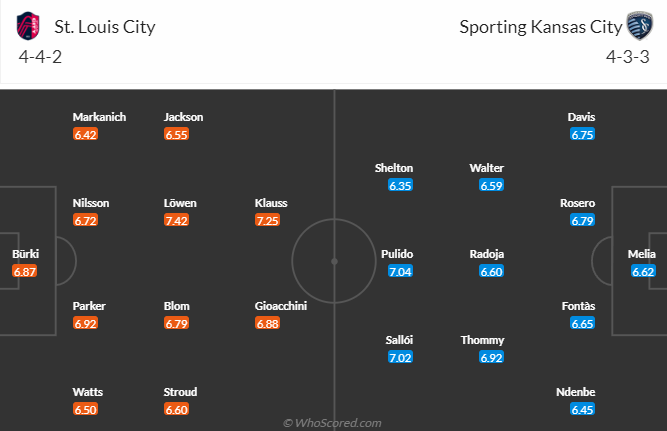Select Sallói's 7.02 rating badge
The image size is (667, 431).
point(400,357)
